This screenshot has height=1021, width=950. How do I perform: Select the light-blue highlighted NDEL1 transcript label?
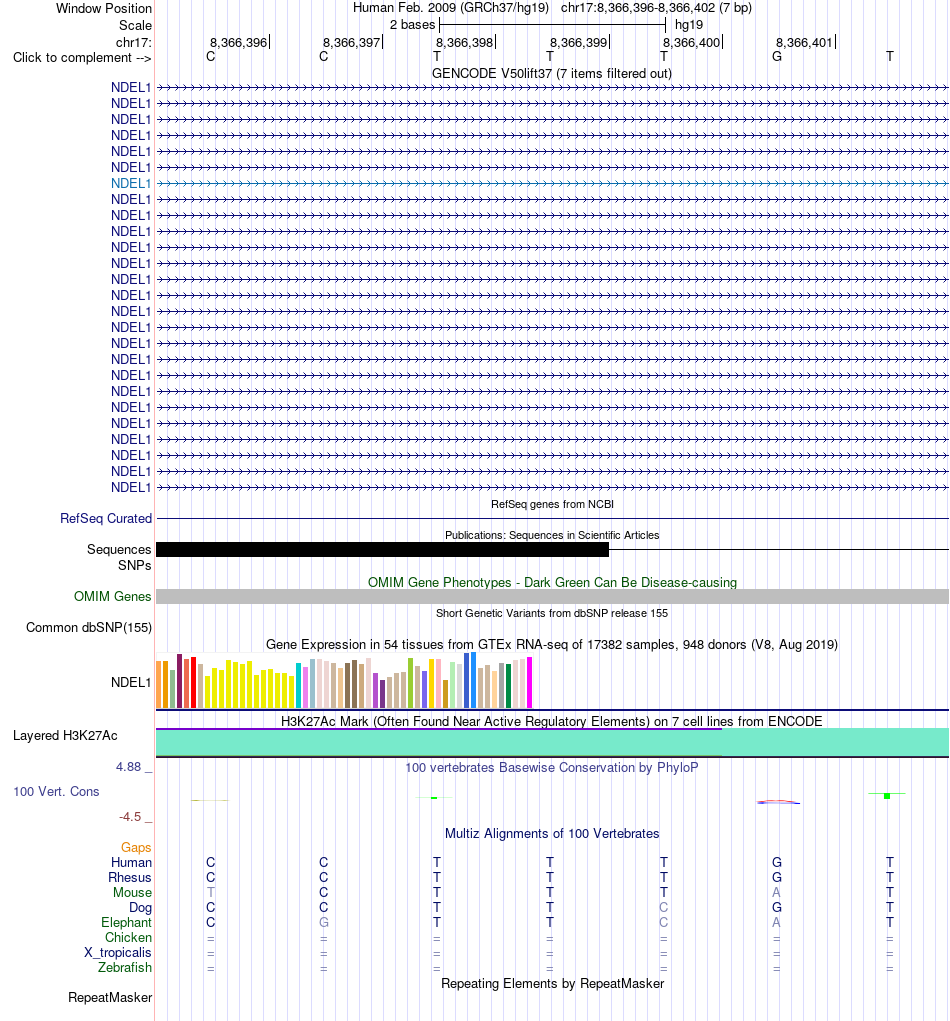[x=131, y=184]
